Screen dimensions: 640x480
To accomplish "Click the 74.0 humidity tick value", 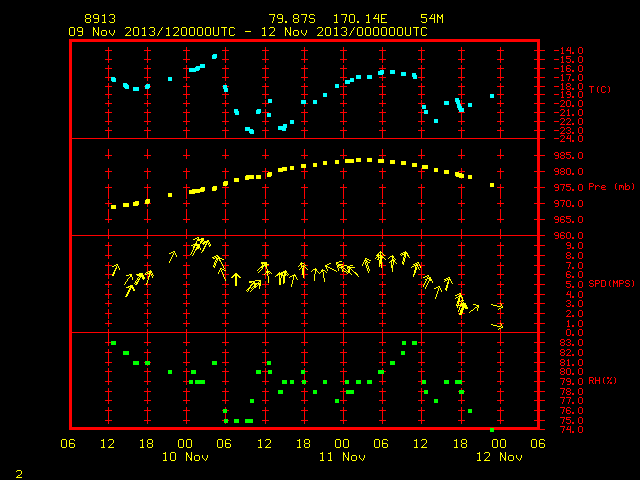I will click(x=571, y=429).
